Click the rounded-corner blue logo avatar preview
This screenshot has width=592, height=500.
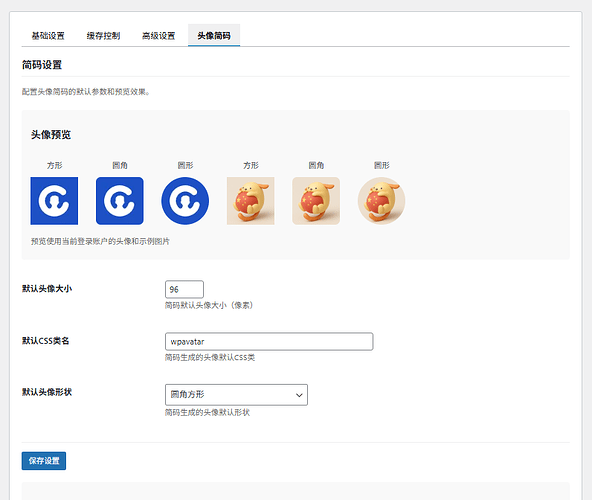120,201
